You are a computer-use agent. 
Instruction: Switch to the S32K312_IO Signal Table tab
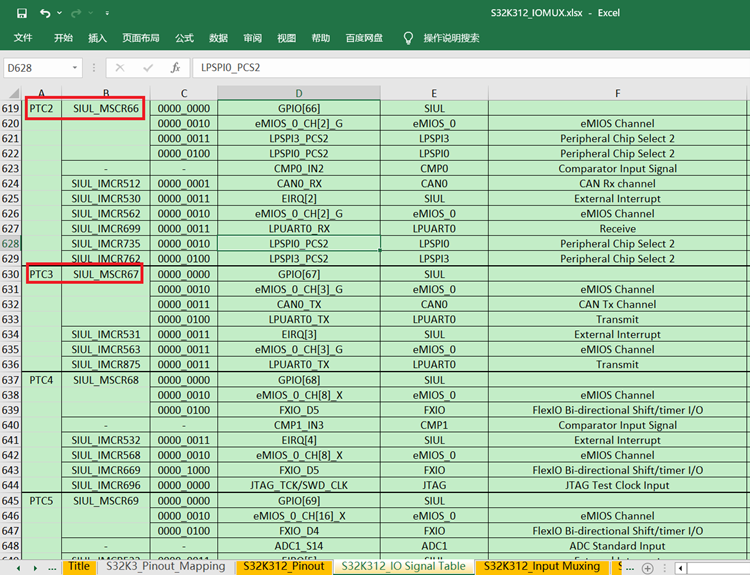point(403,566)
